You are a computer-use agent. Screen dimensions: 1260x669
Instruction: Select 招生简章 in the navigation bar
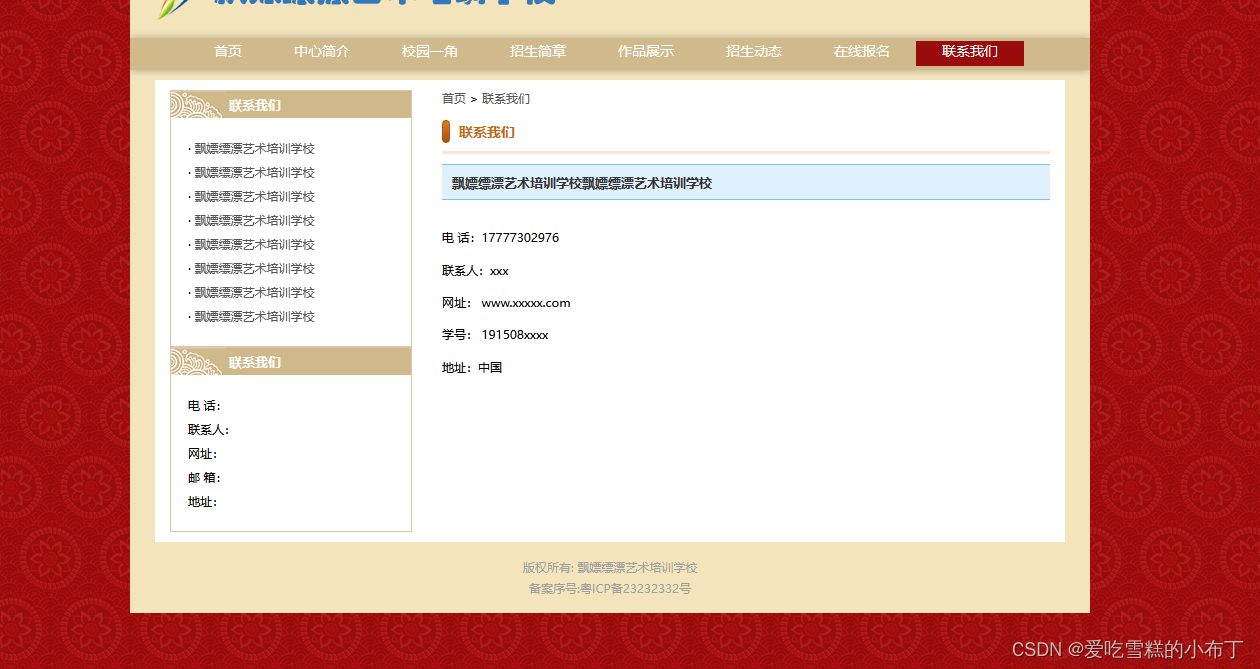pos(538,52)
